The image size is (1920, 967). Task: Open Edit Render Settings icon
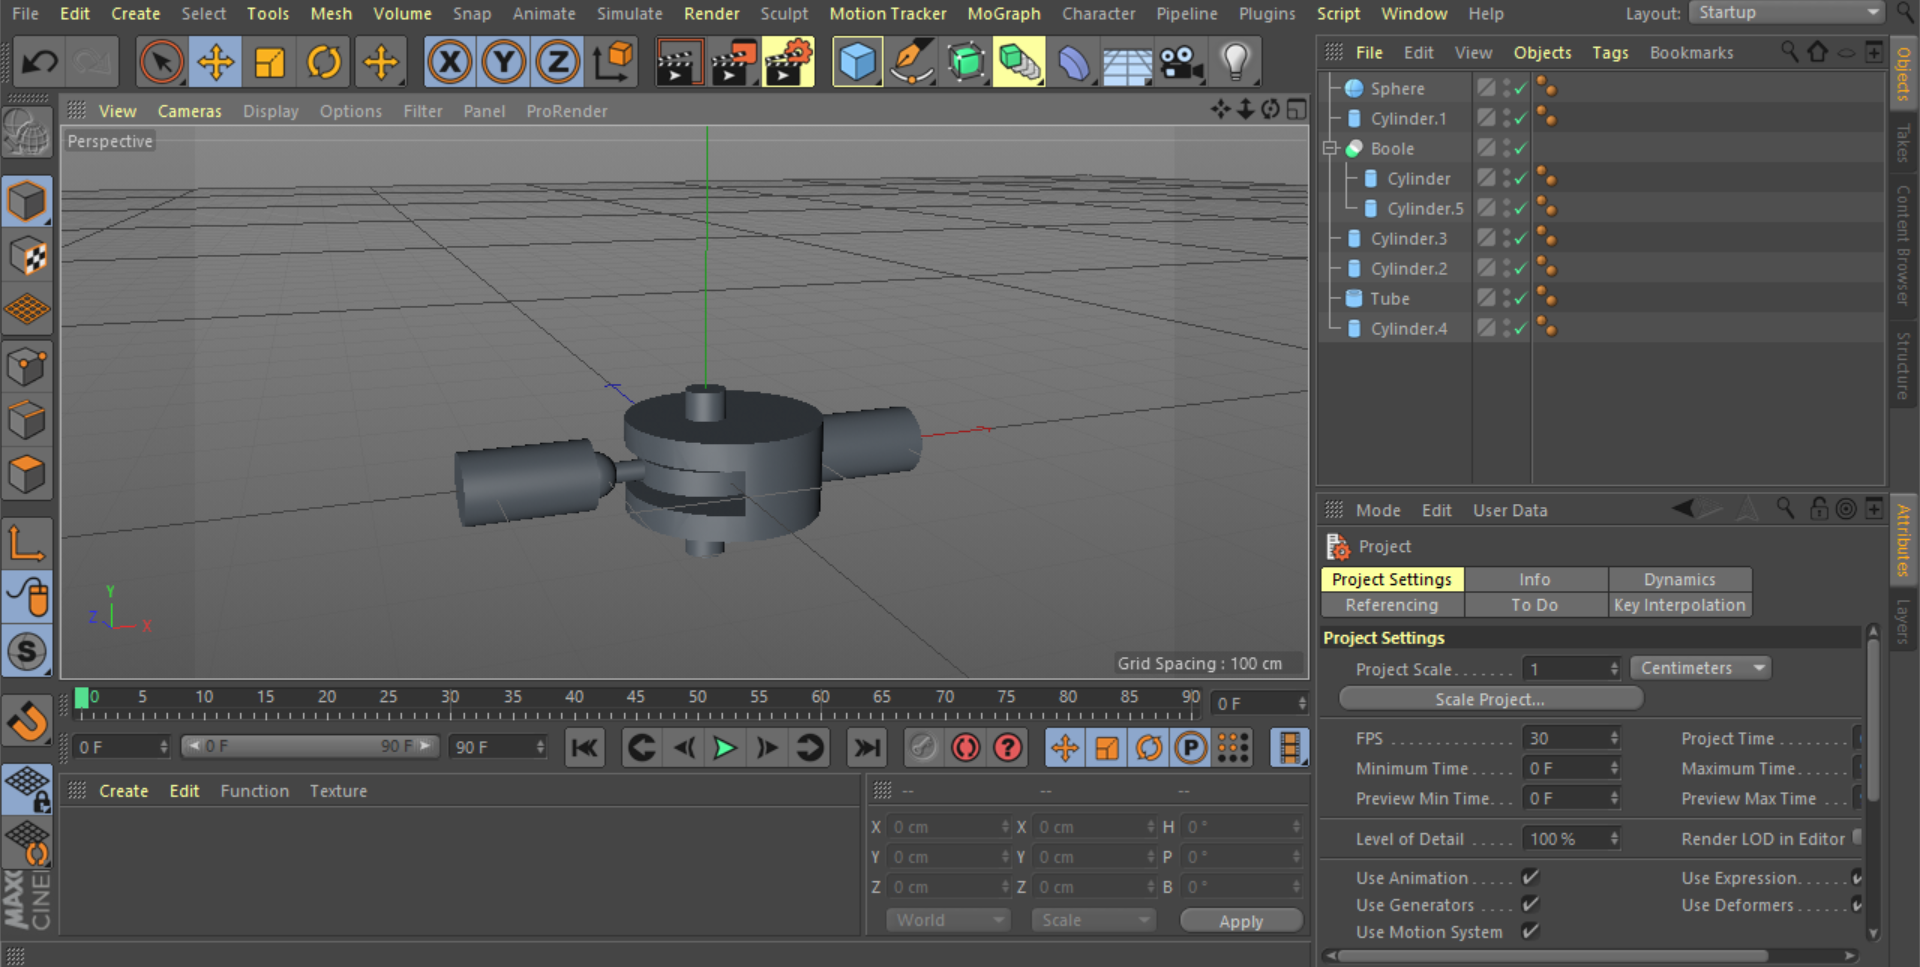788,62
